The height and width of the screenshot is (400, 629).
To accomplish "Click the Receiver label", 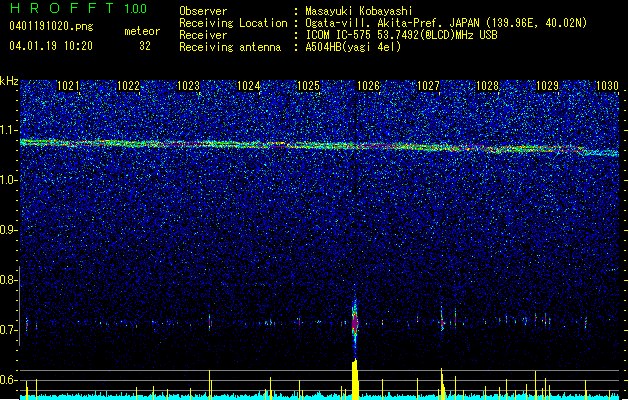I will click(203, 35).
